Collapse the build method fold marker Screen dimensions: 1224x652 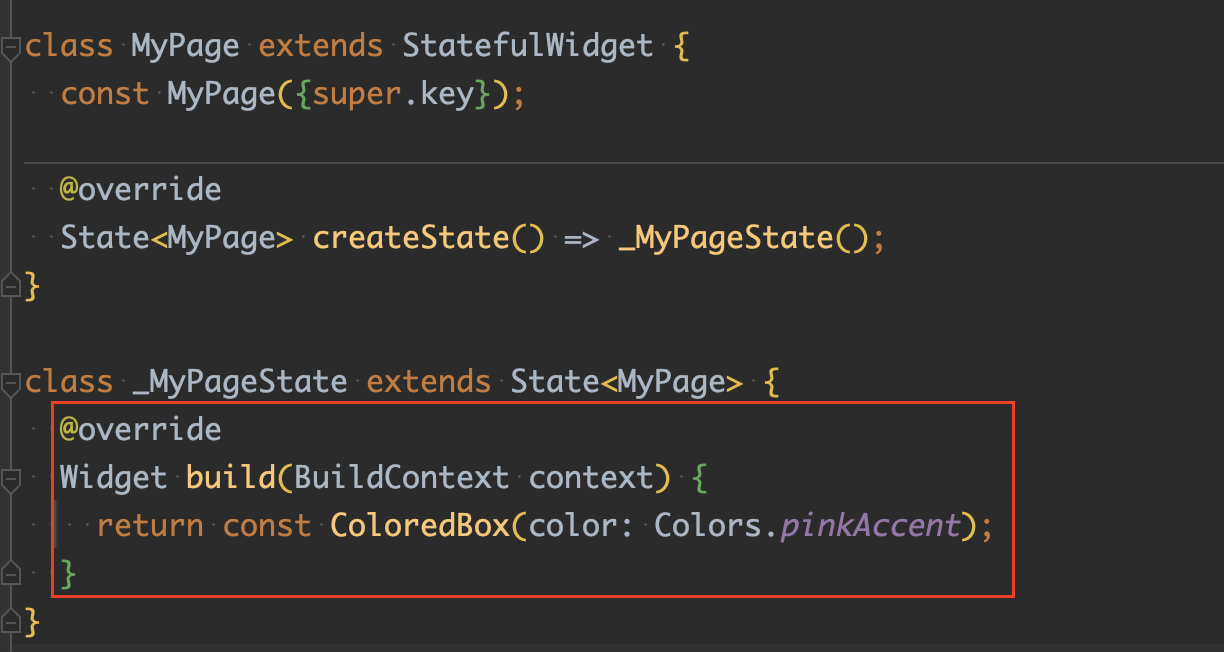(x=10, y=479)
